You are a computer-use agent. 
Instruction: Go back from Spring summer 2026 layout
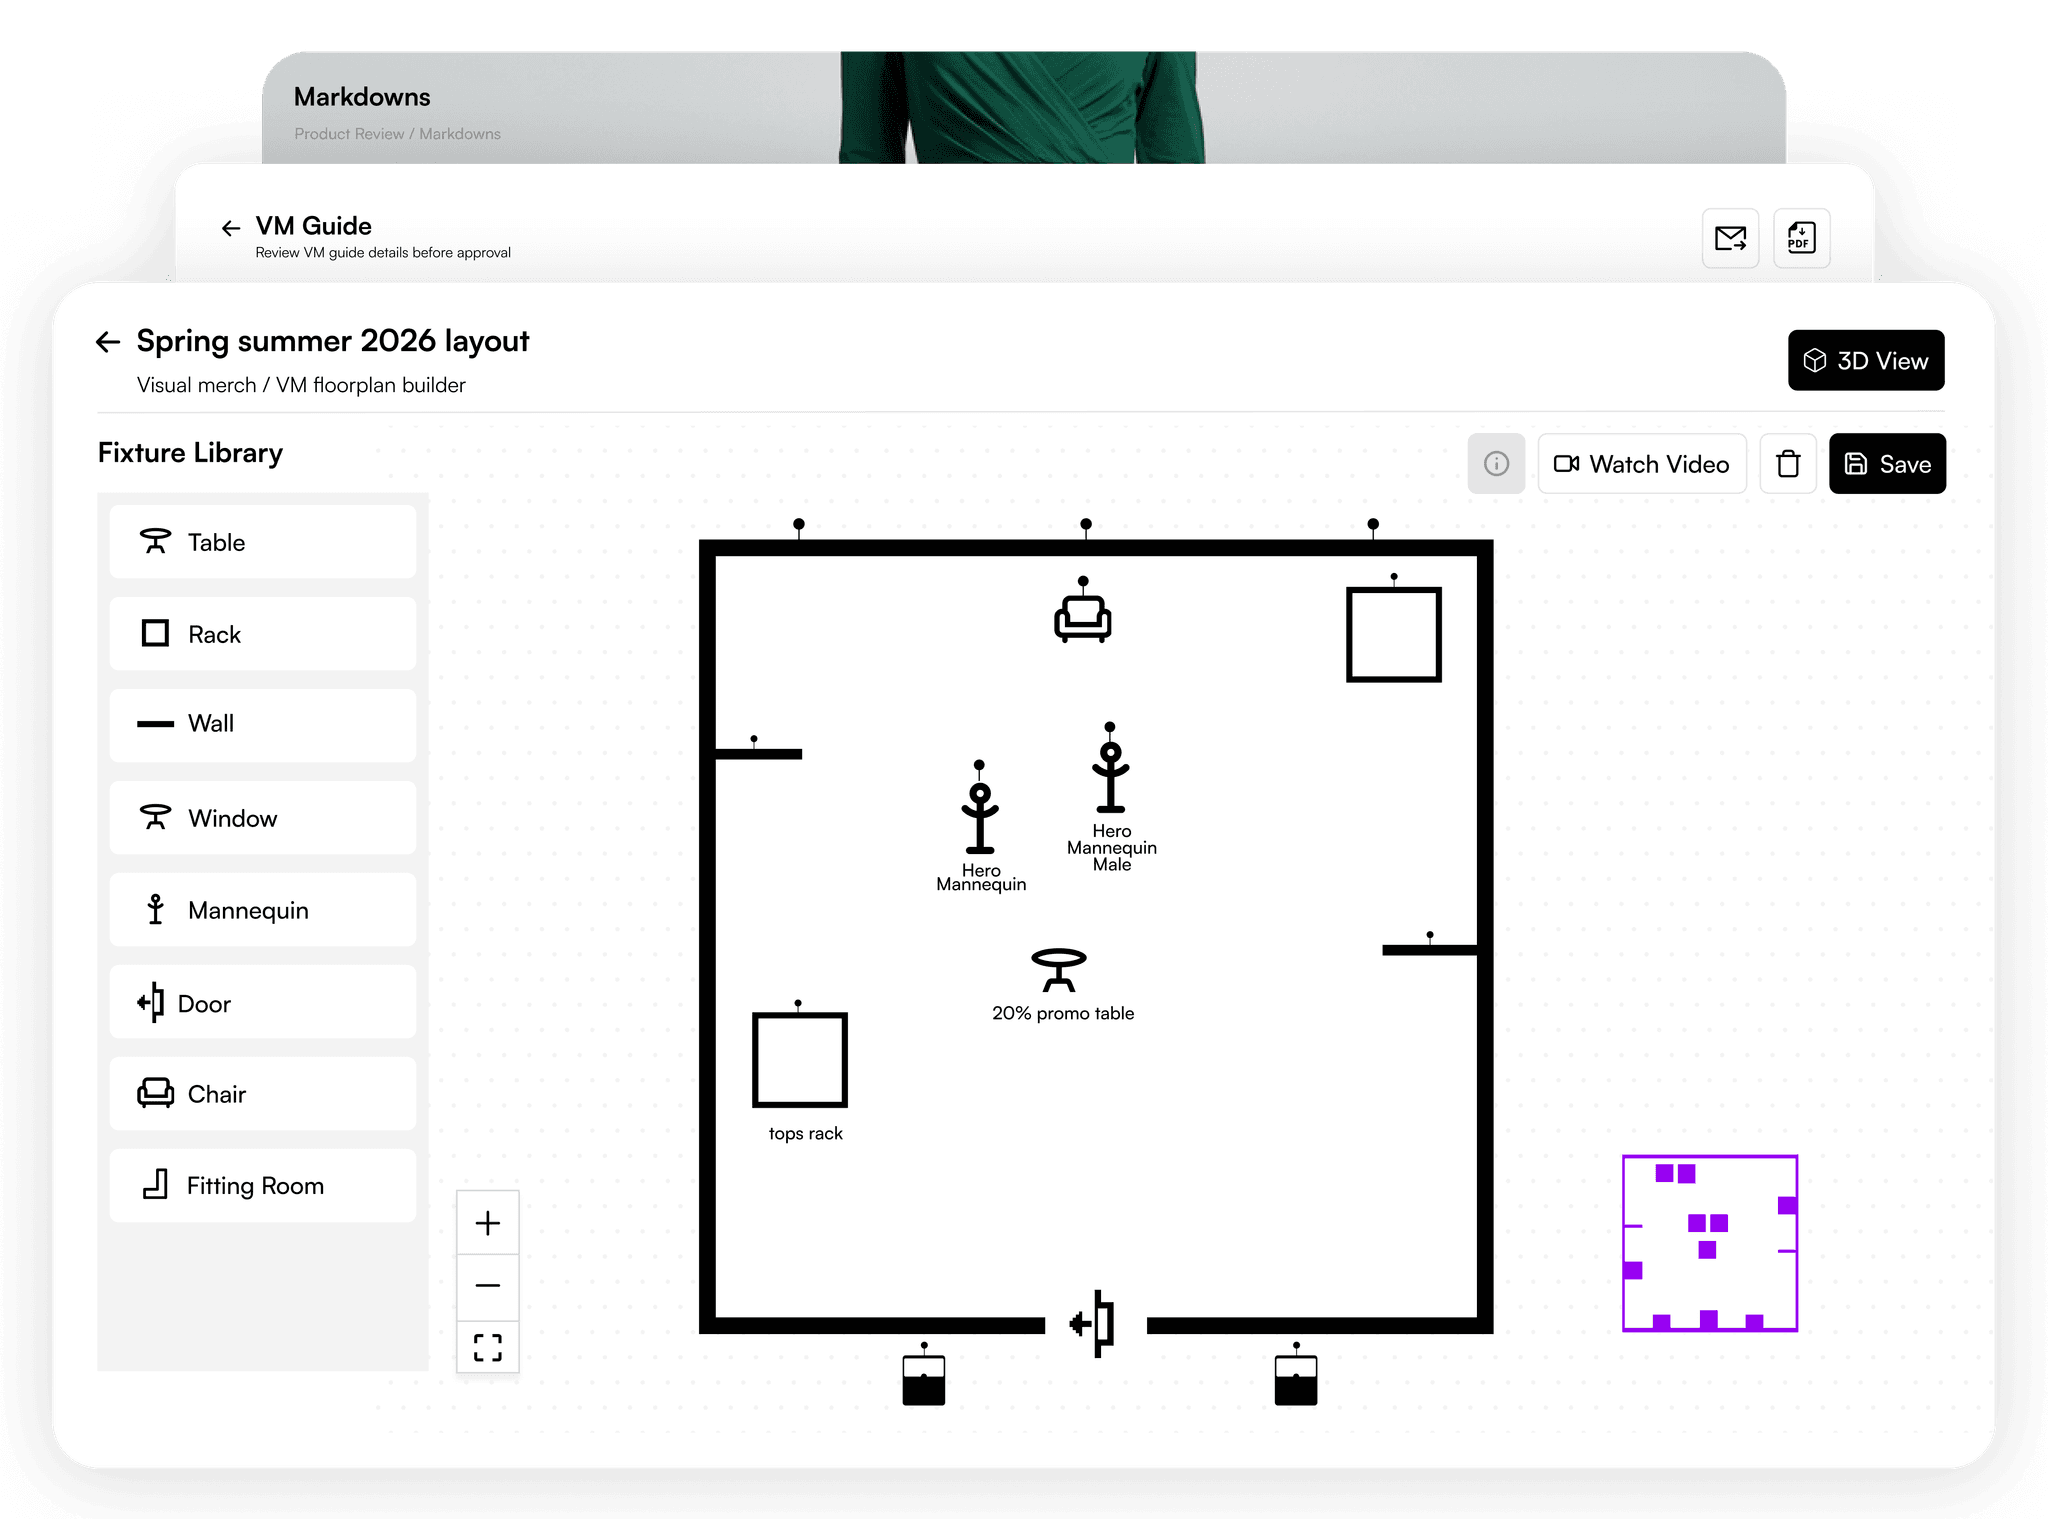click(x=108, y=342)
